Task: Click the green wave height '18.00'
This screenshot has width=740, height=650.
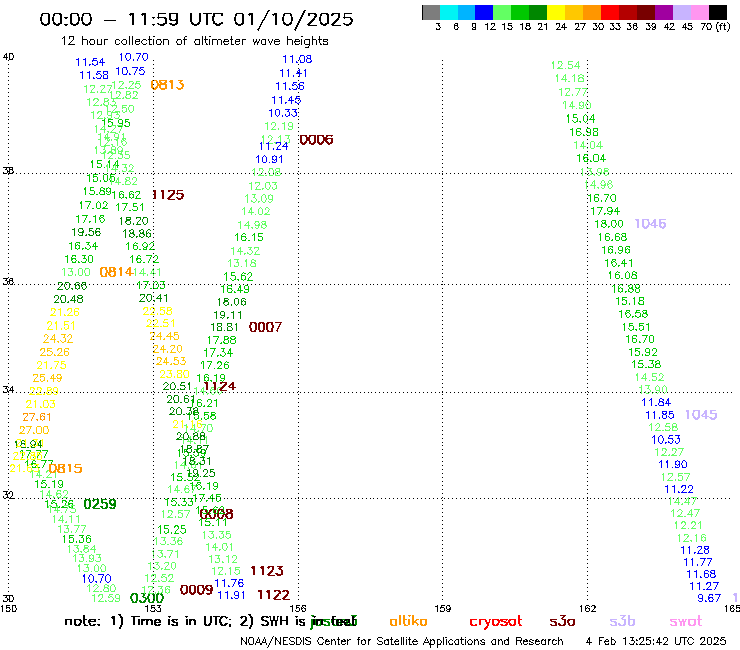Action: click(x=609, y=224)
